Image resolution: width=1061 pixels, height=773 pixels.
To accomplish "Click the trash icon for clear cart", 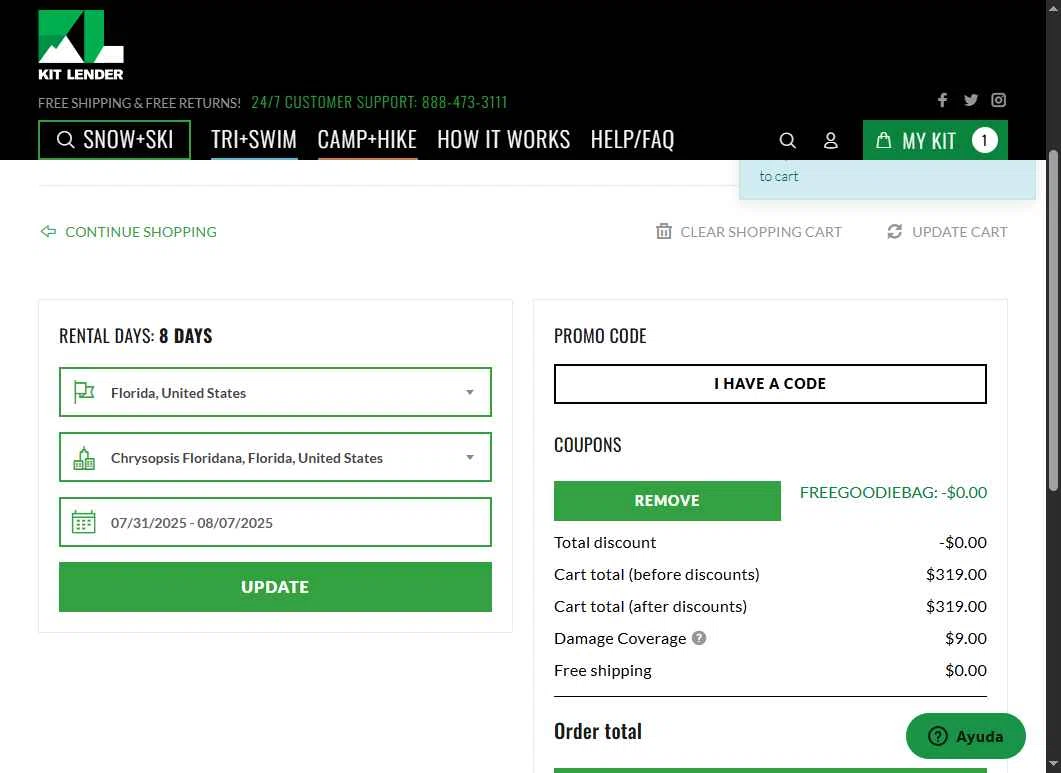I will click(x=664, y=231).
